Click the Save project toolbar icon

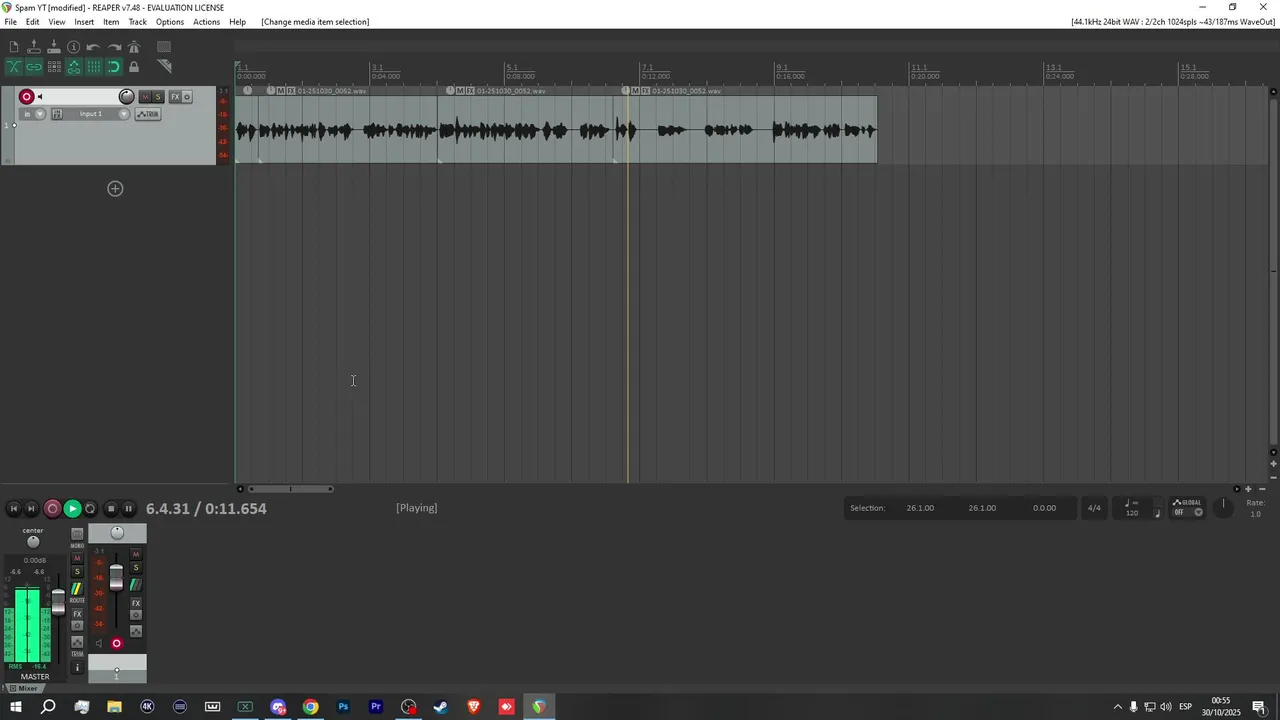(x=54, y=47)
